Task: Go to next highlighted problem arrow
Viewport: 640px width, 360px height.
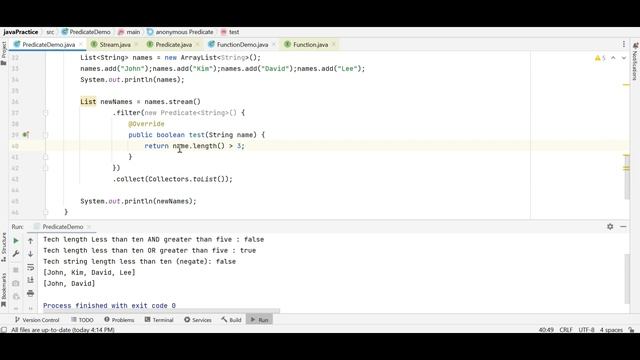Action: pyautogui.click(x=624, y=58)
